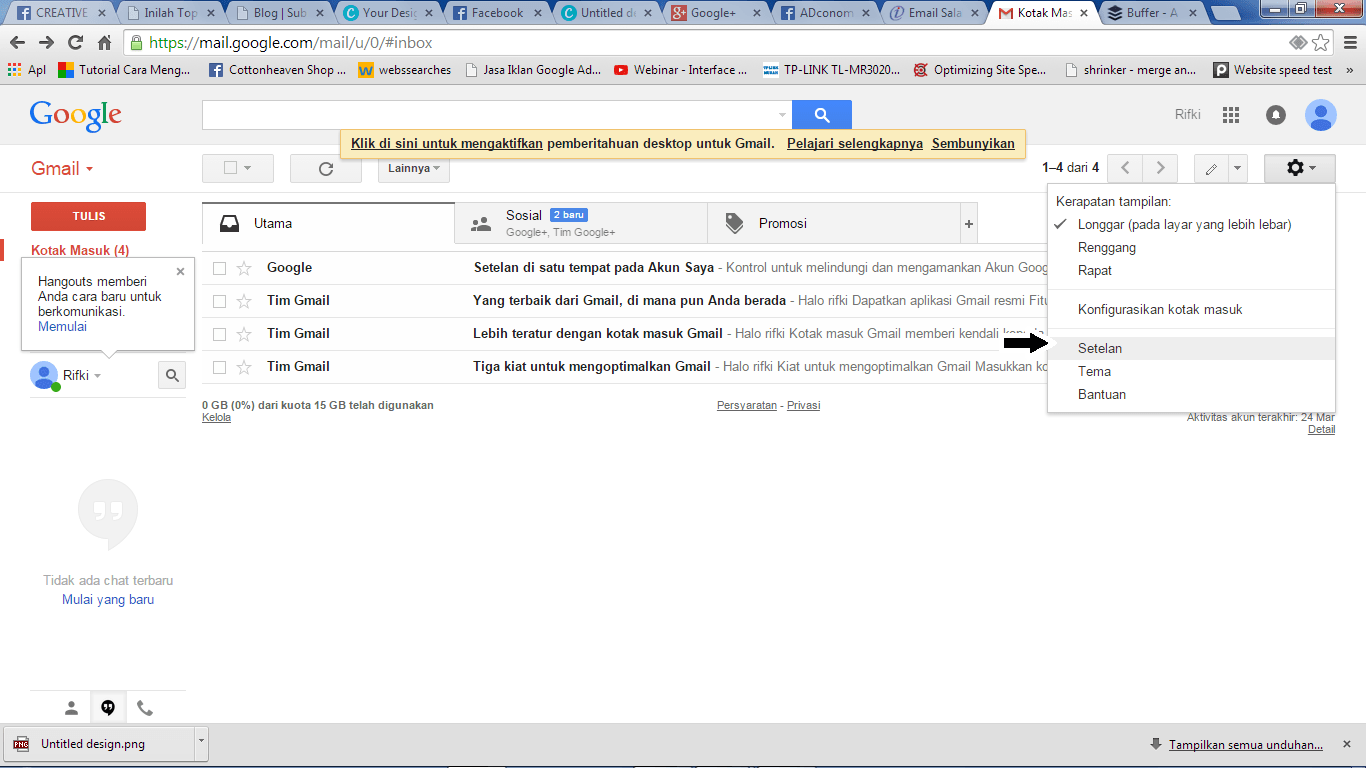Choose the Renggang display density

click(x=1191, y=248)
